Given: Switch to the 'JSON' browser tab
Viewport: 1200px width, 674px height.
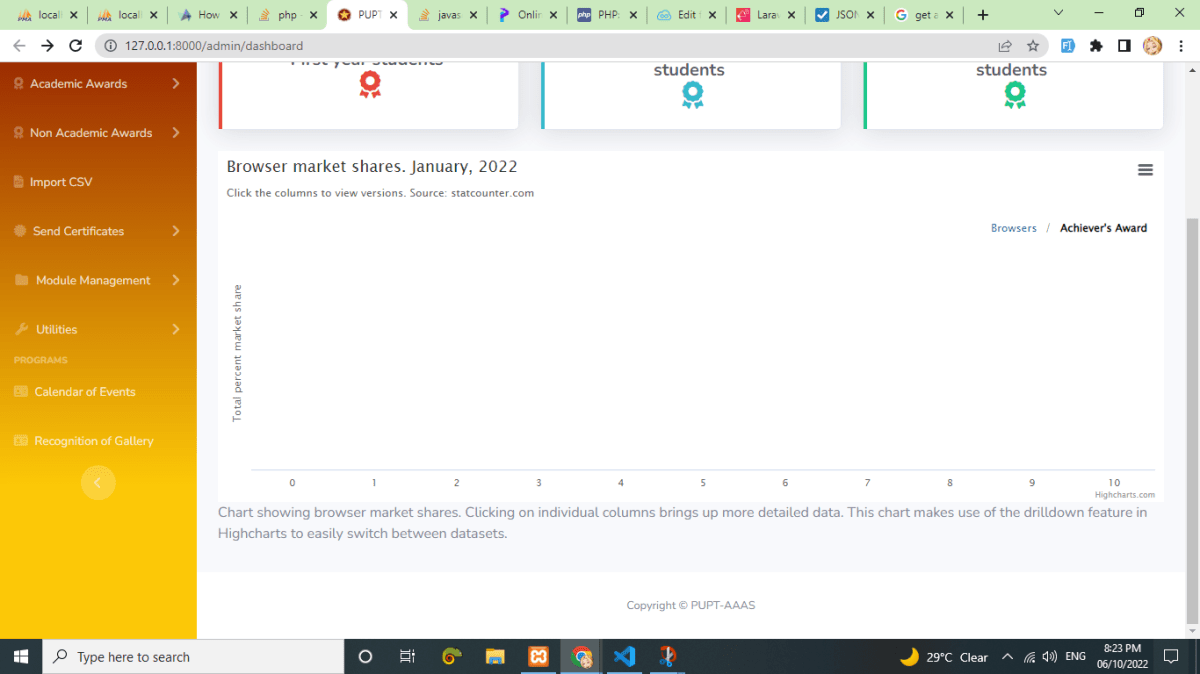Looking at the screenshot, I should pyautogui.click(x=845, y=15).
